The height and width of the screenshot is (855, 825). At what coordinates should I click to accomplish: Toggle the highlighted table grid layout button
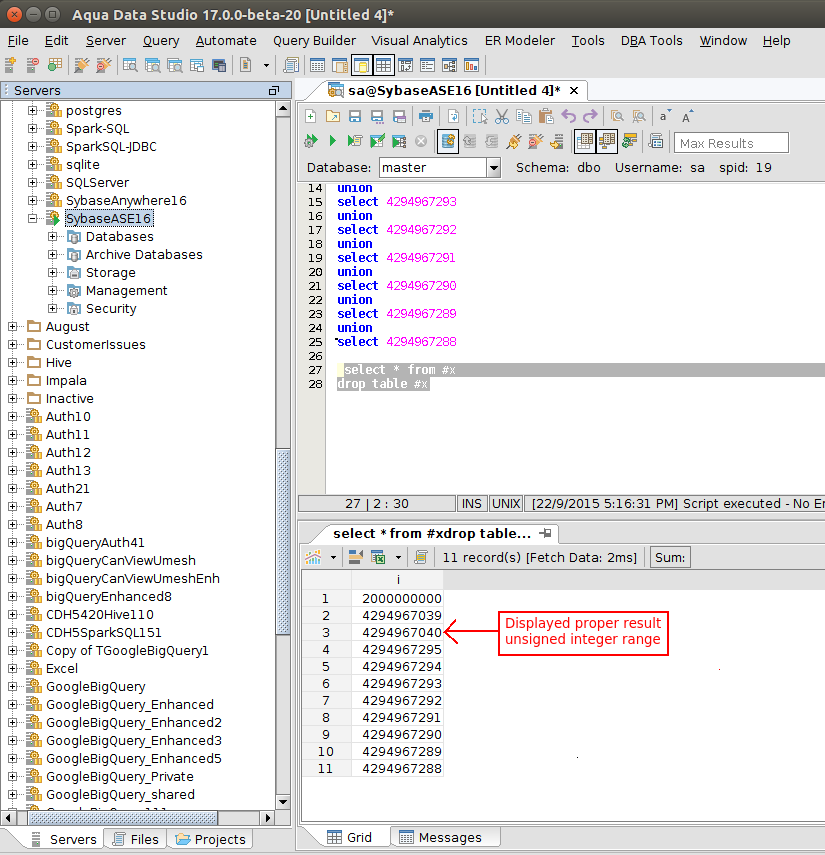pos(383,65)
